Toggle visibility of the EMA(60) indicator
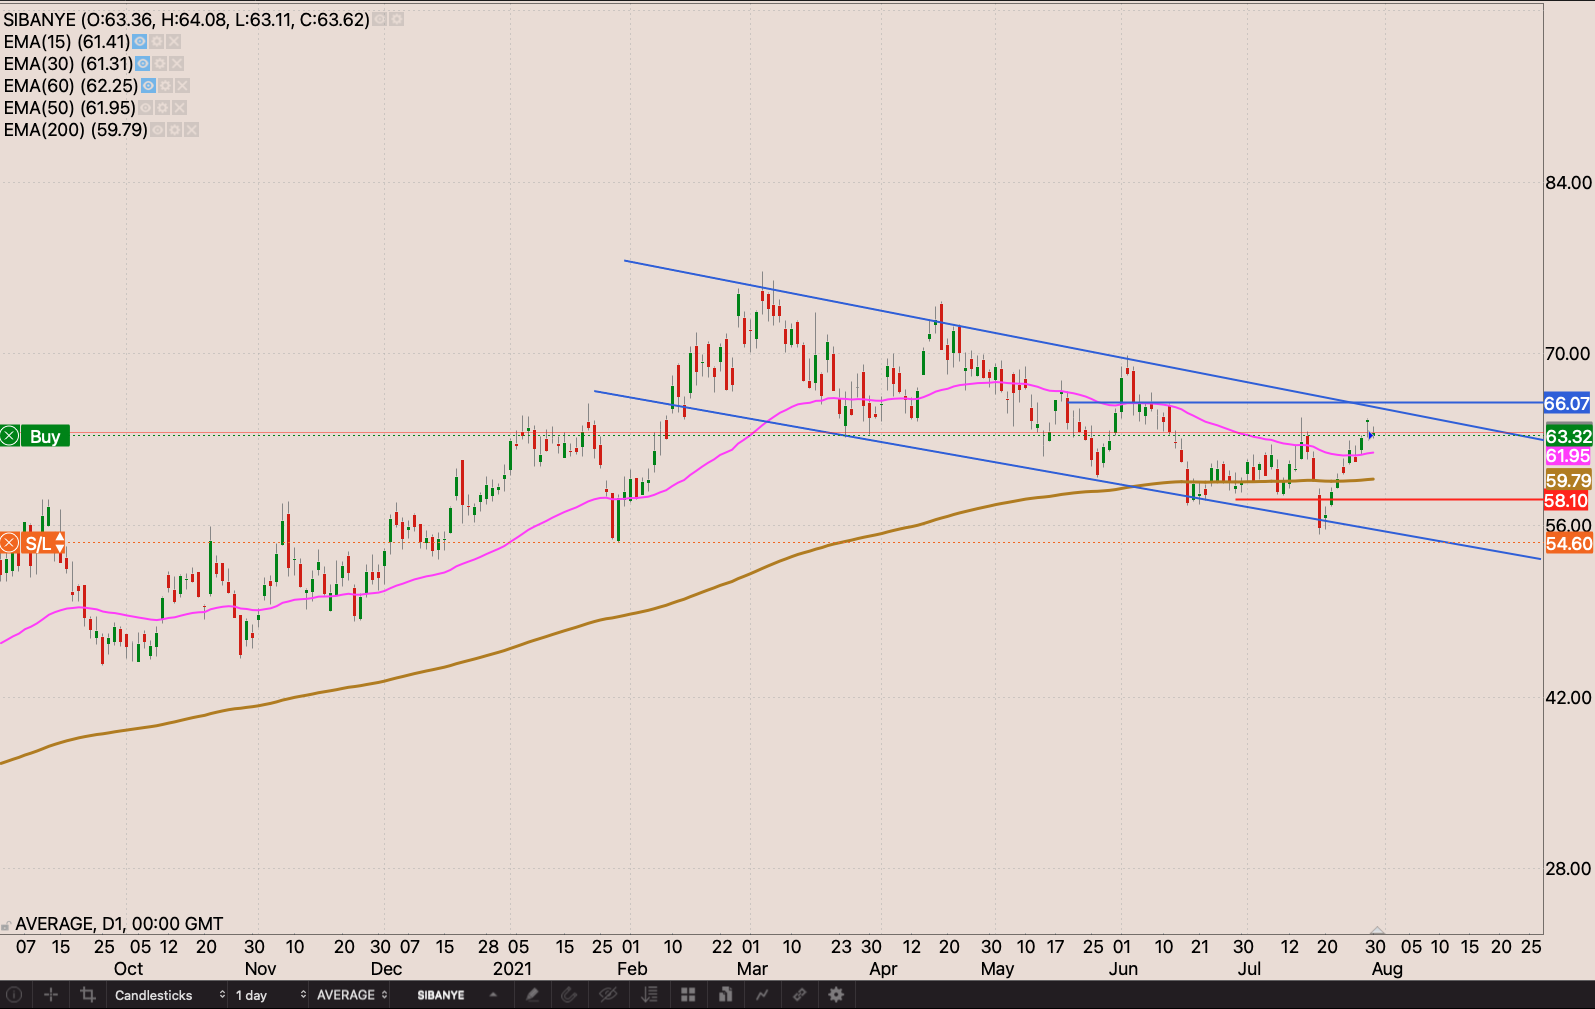The width and height of the screenshot is (1595, 1009). click(148, 86)
